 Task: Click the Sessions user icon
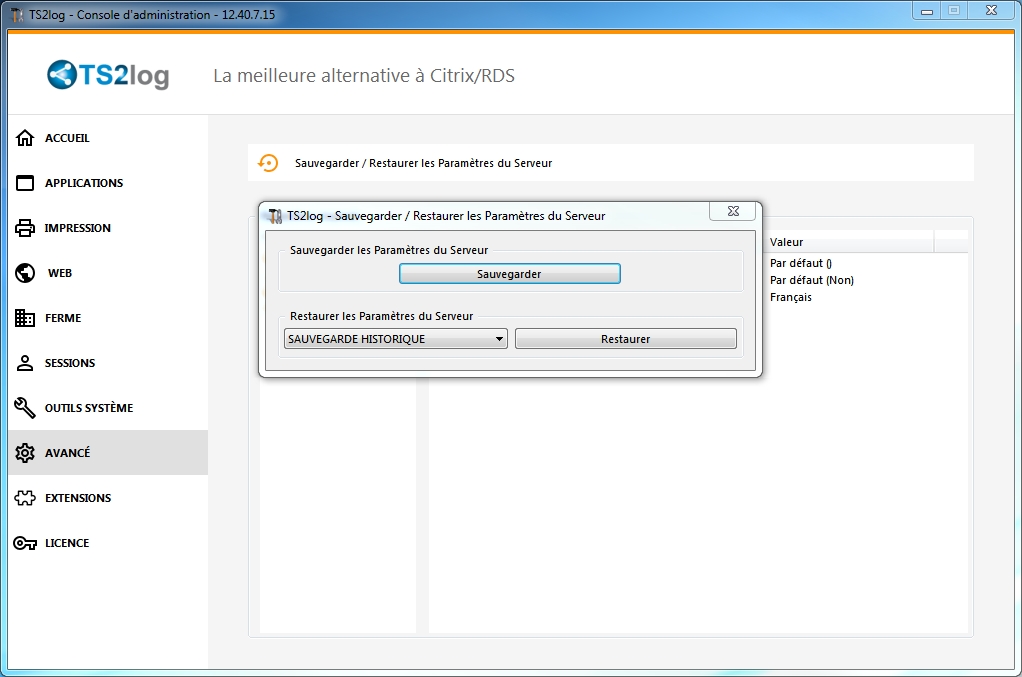point(25,363)
